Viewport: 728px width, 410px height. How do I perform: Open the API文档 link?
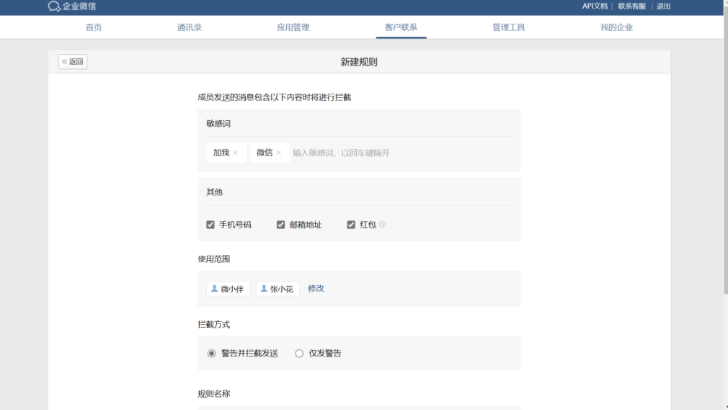pyautogui.click(x=595, y=6)
